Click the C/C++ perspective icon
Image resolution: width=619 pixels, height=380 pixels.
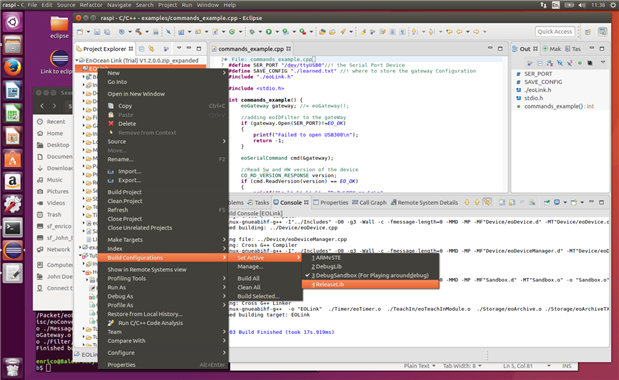(x=602, y=32)
